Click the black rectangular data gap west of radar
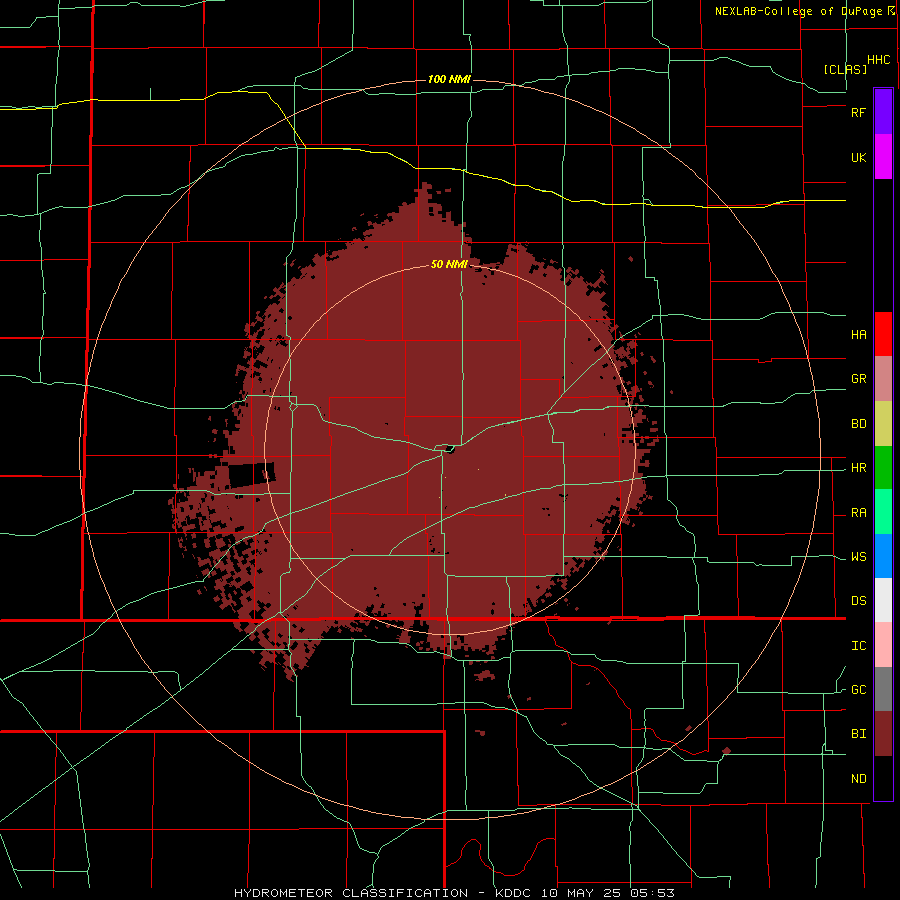The image size is (900, 900). pyautogui.click(x=251, y=475)
